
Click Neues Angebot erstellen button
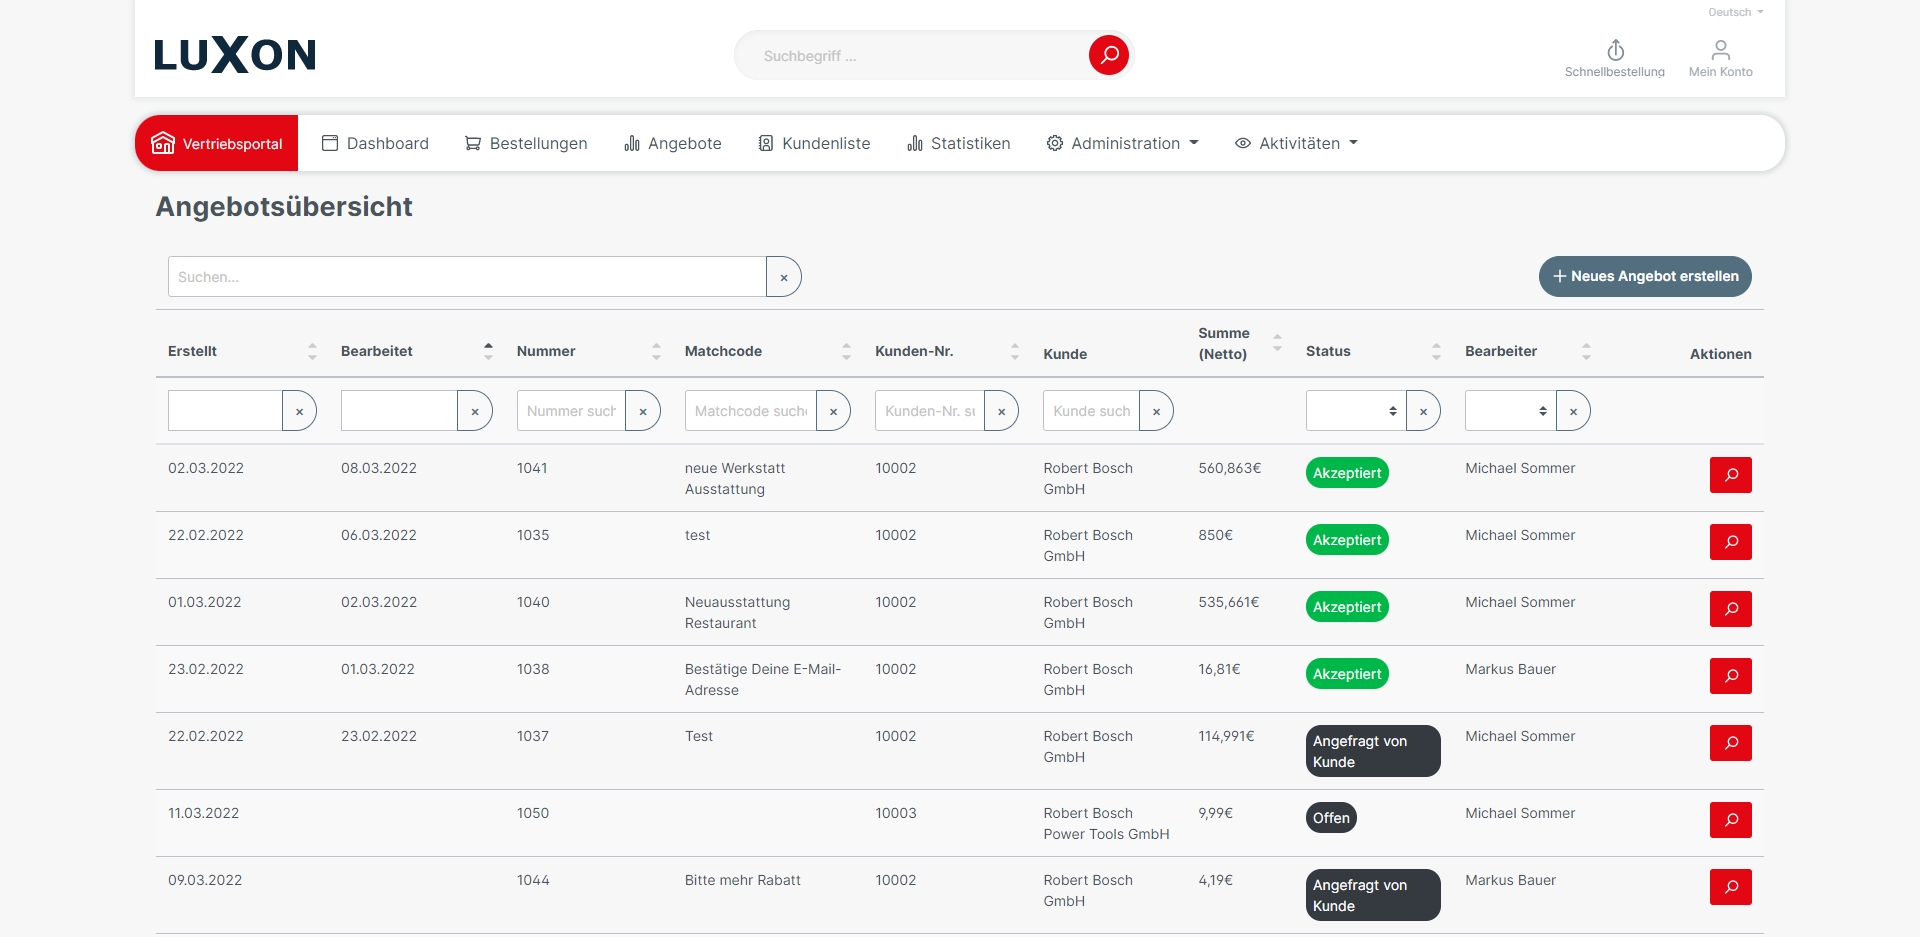pyautogui.click(x=1644, y=277)
